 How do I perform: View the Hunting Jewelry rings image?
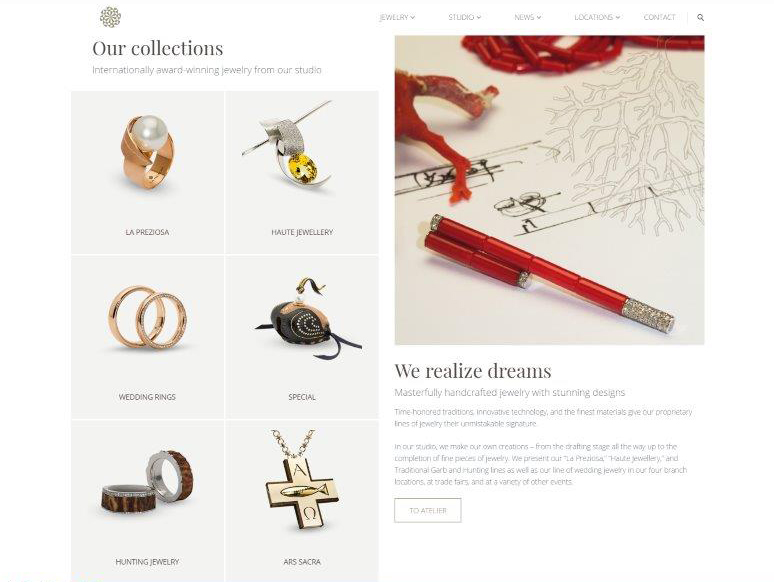click(148, 481)
